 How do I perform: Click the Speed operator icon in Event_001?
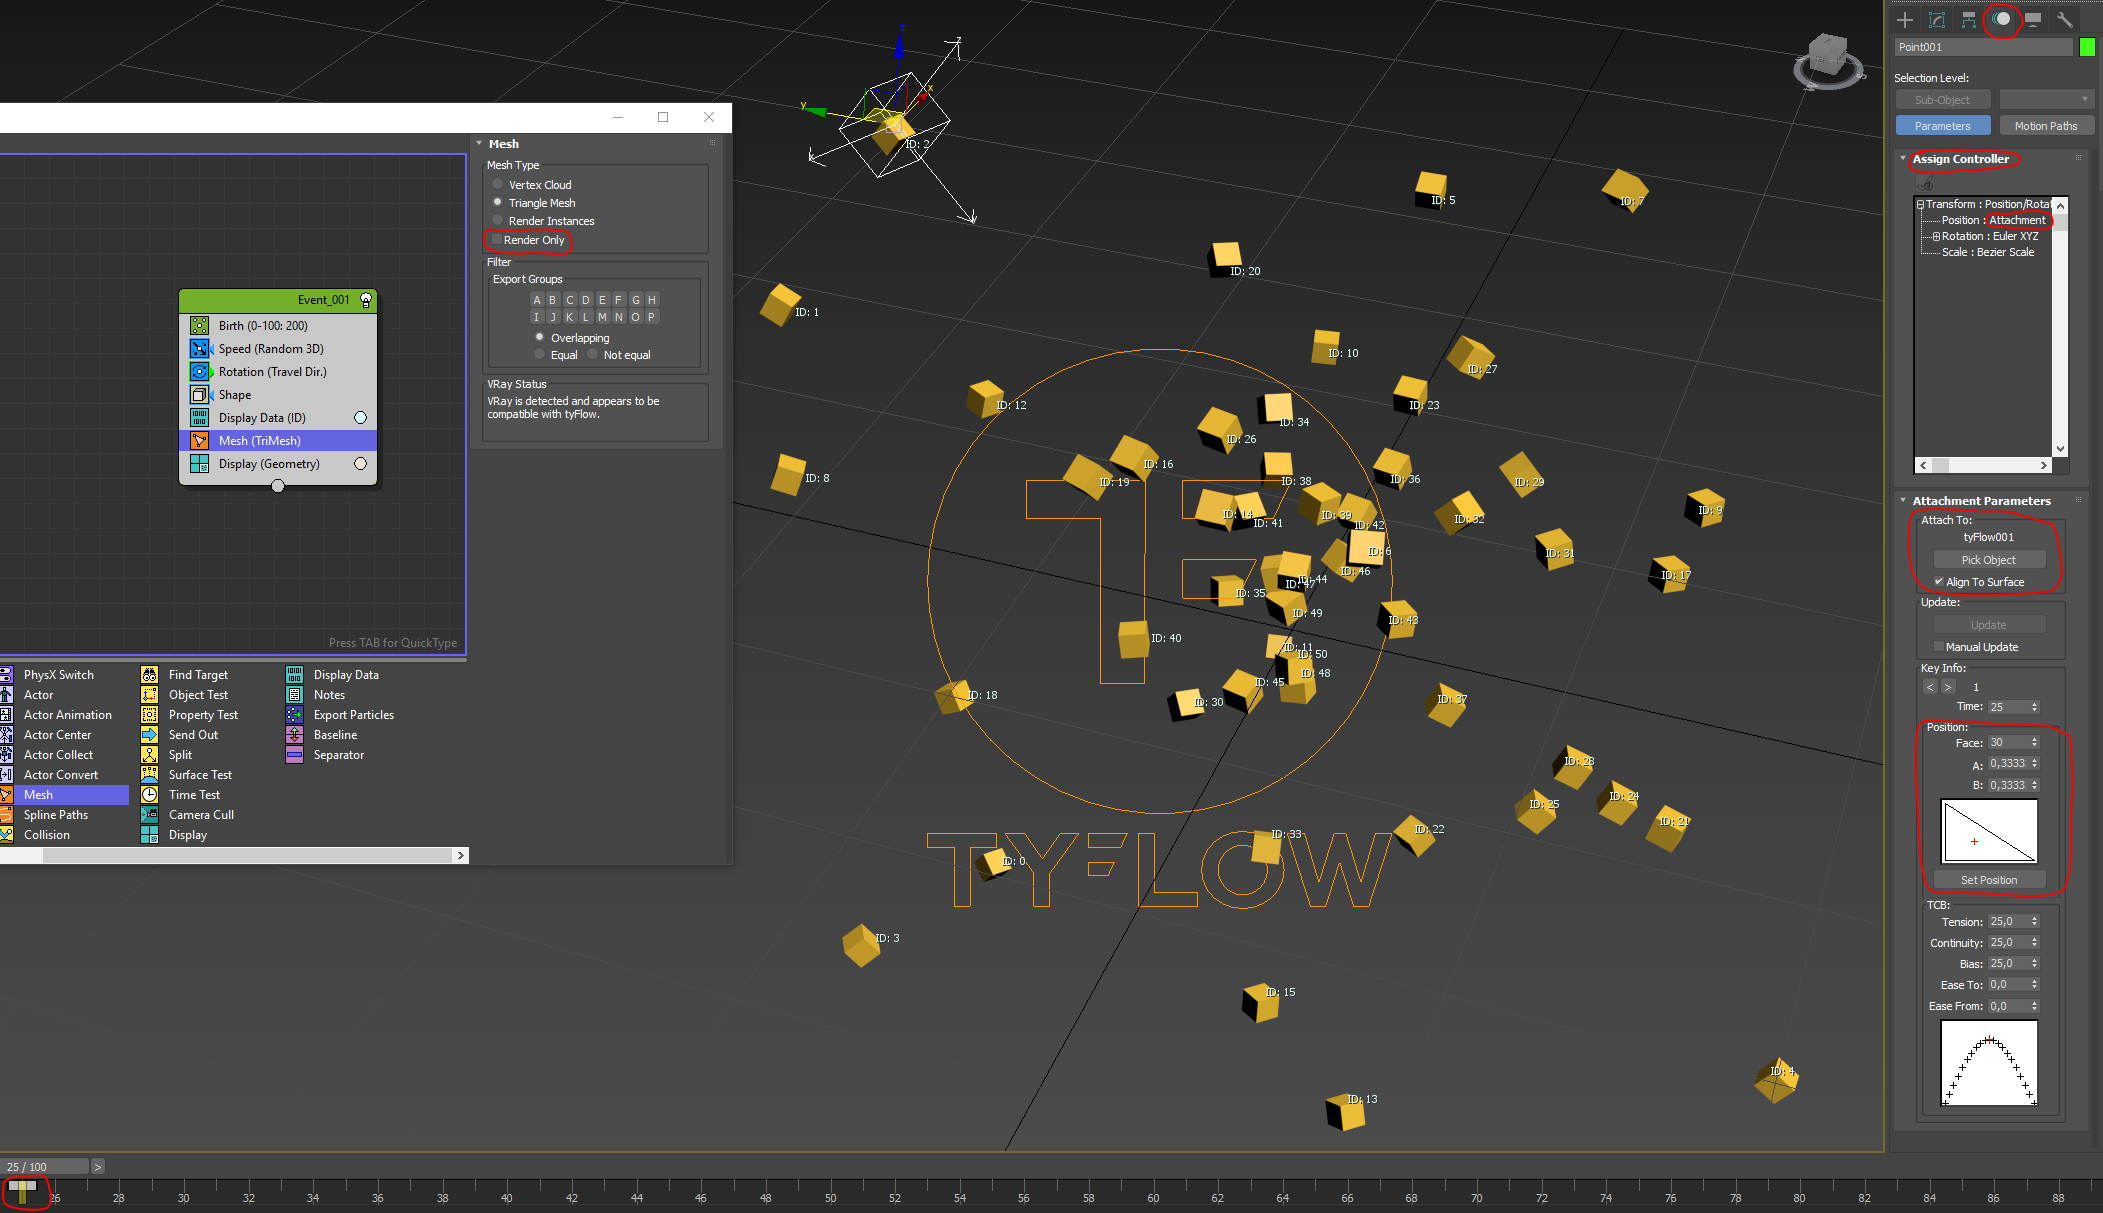coord(200,349)
